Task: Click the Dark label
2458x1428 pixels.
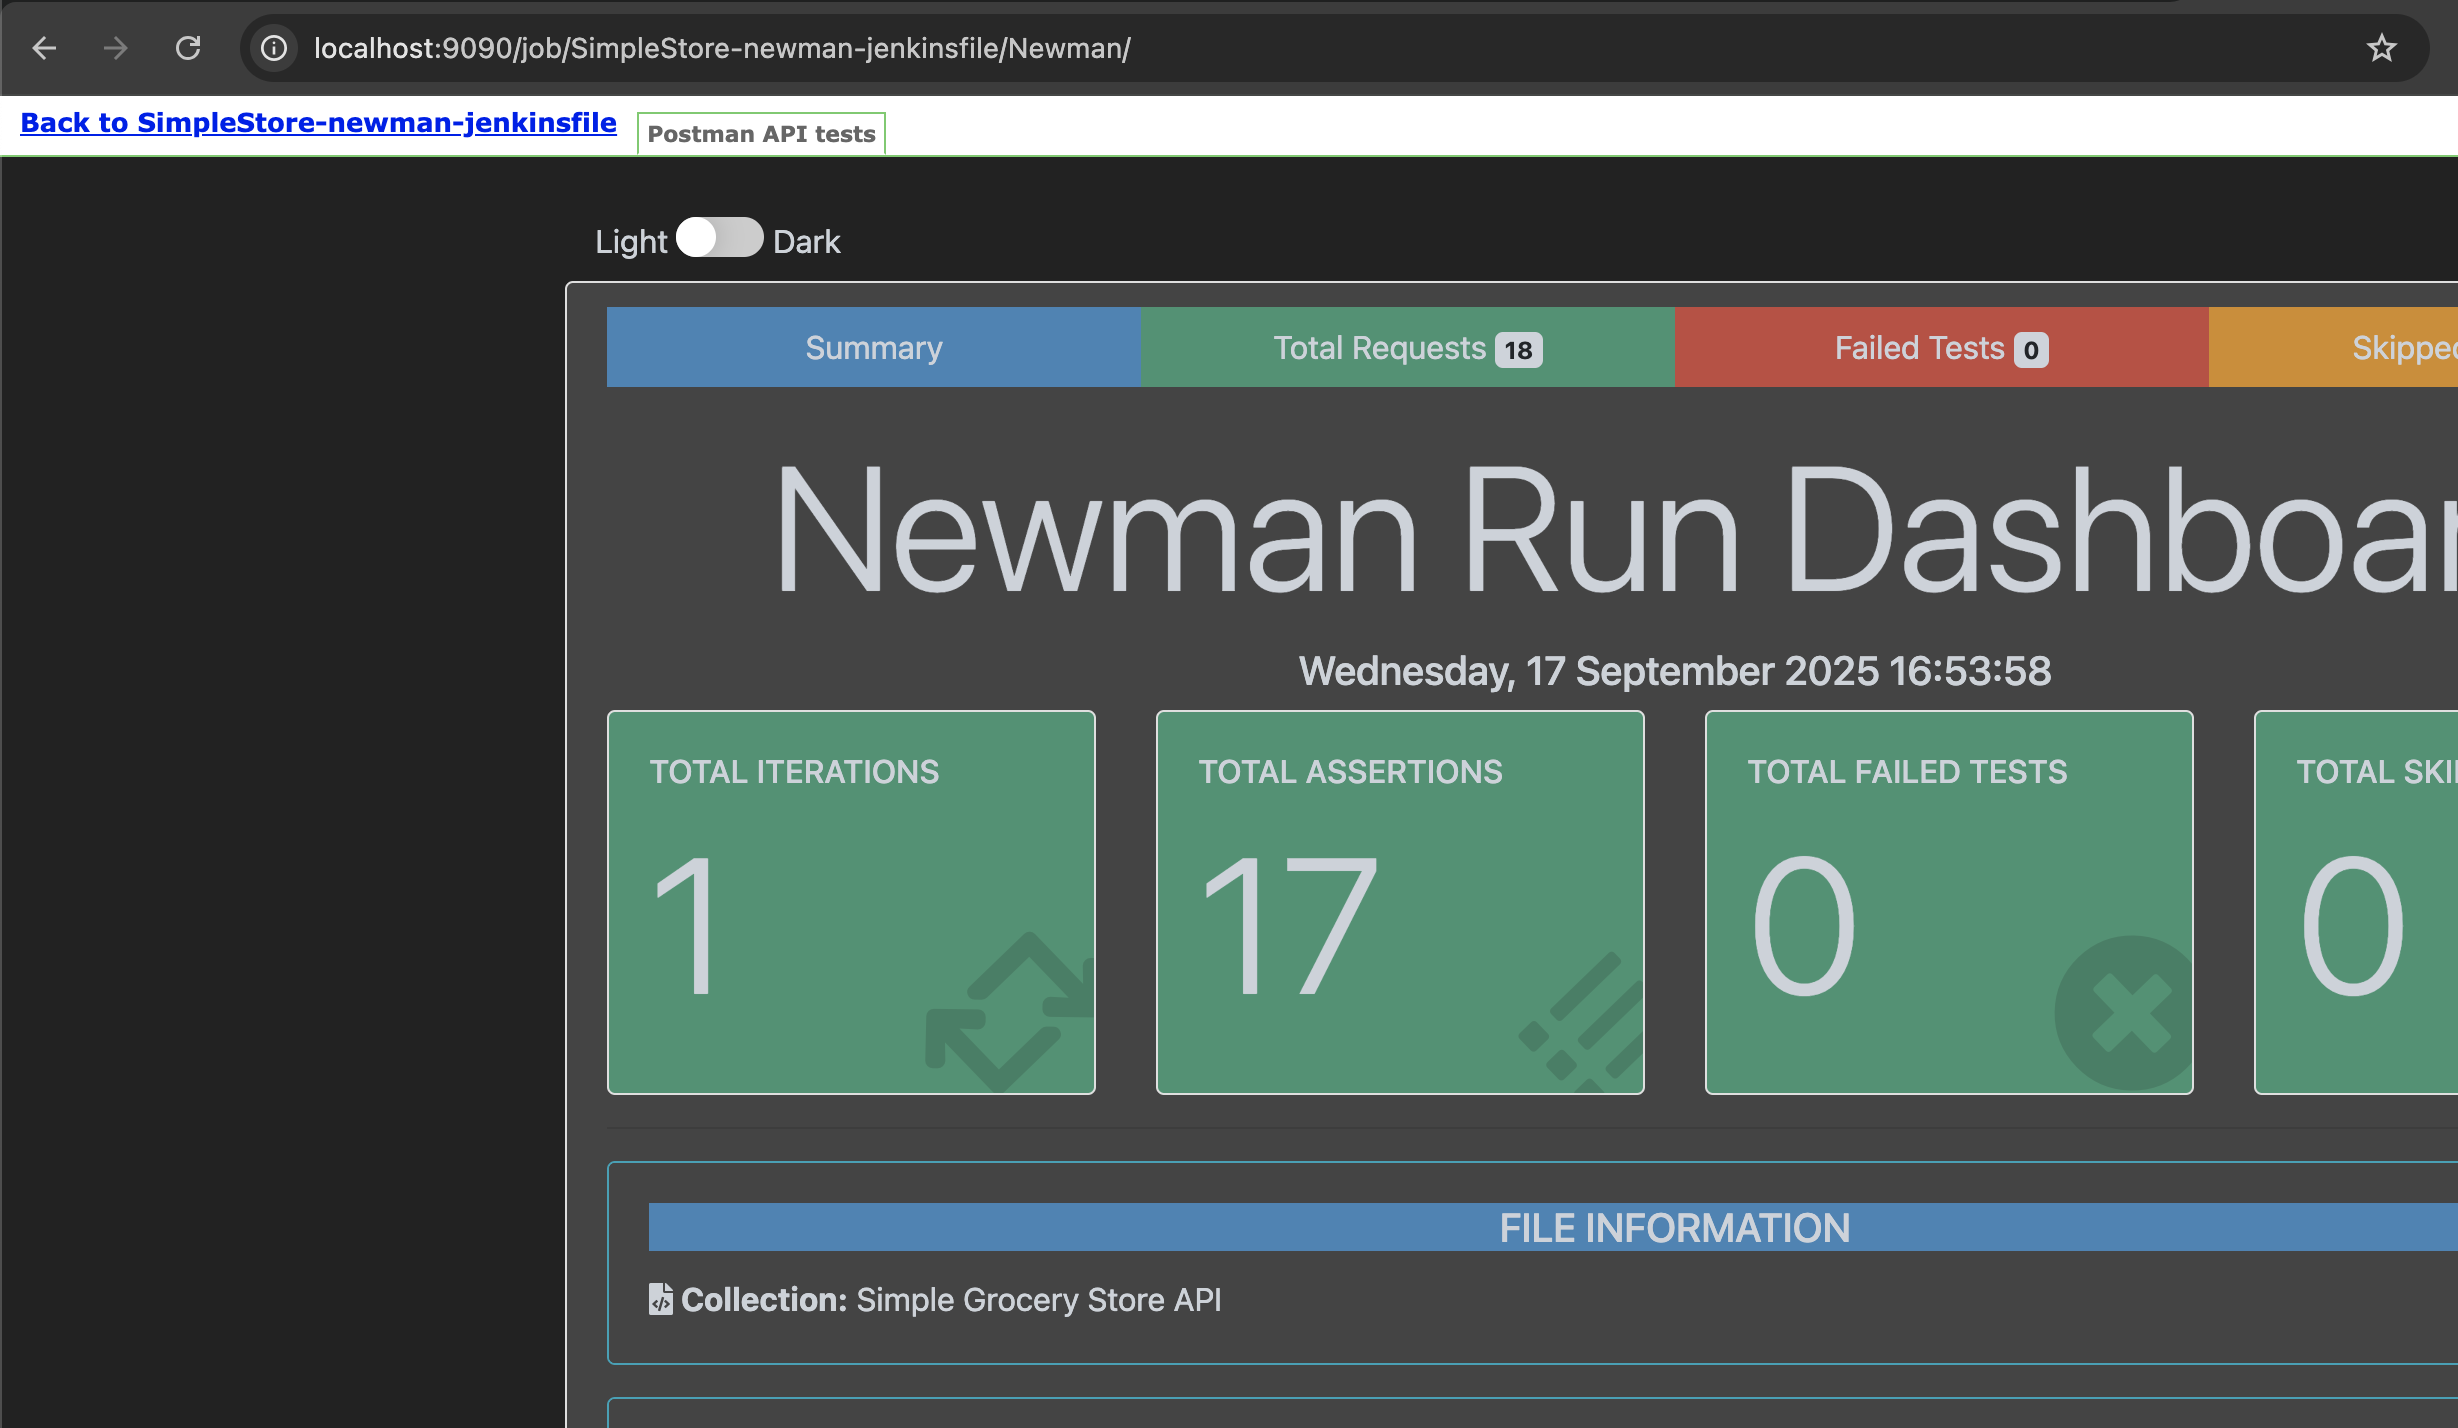Action: click(x=806, y=241)
